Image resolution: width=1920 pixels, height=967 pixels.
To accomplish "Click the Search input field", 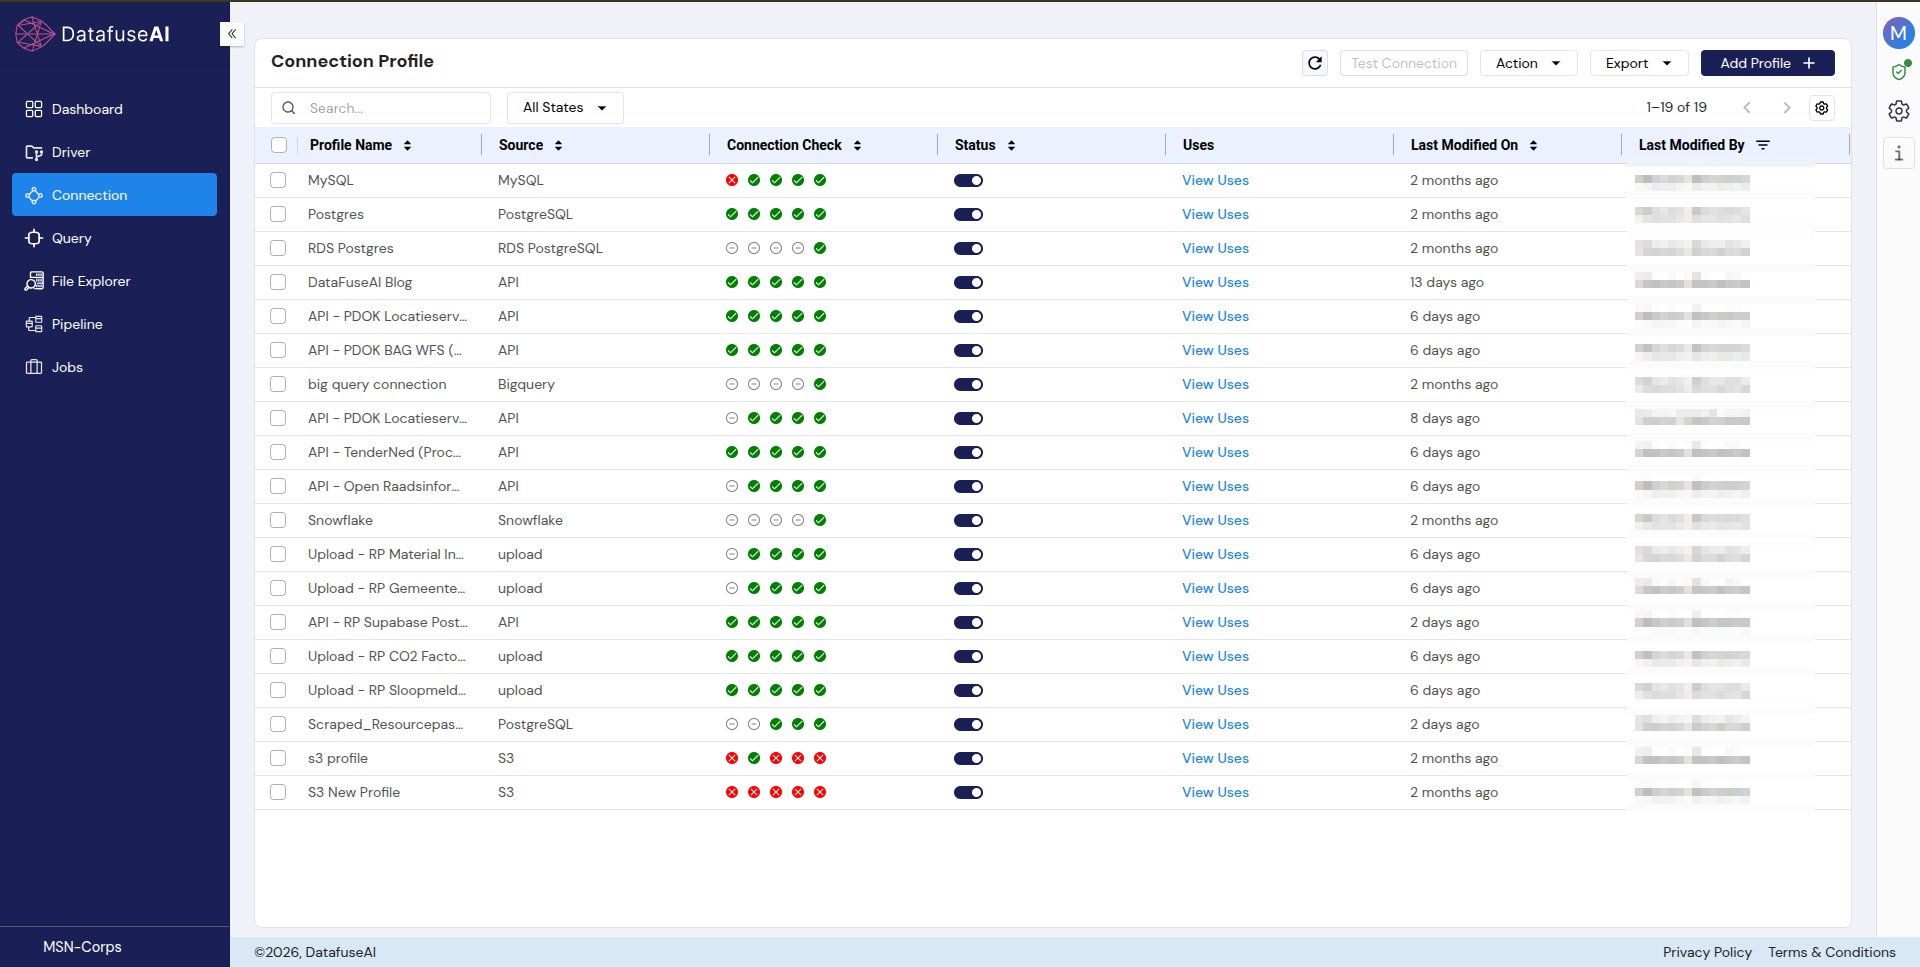I will pos(381,108).
